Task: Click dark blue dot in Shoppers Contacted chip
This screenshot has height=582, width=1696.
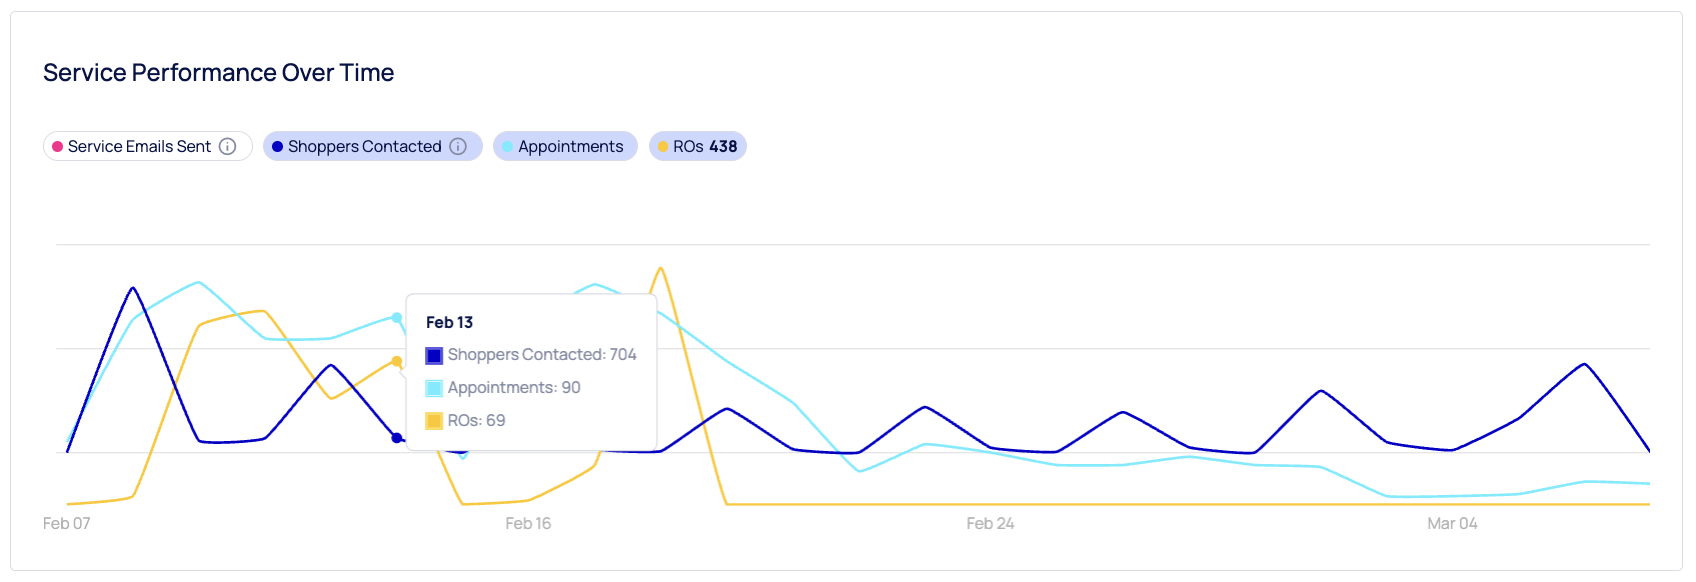Action: [278, 147]
